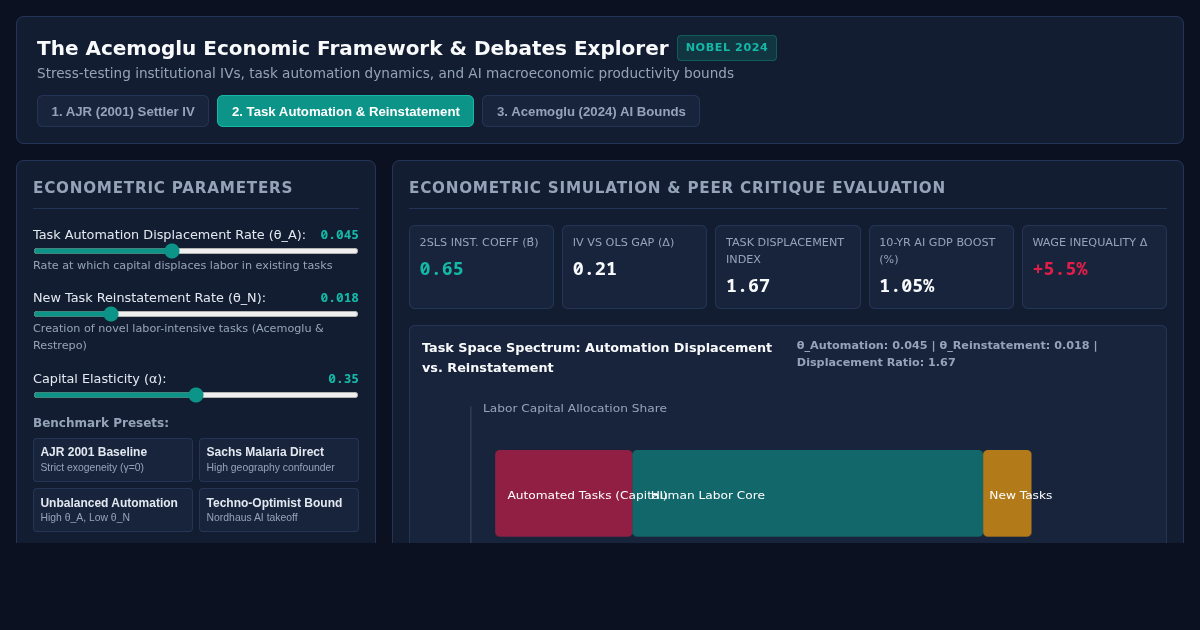Apply the Unbalanced Automation preset
Image resolution: width=1200 pixels, height=630 pixels.
click(113, 510)
